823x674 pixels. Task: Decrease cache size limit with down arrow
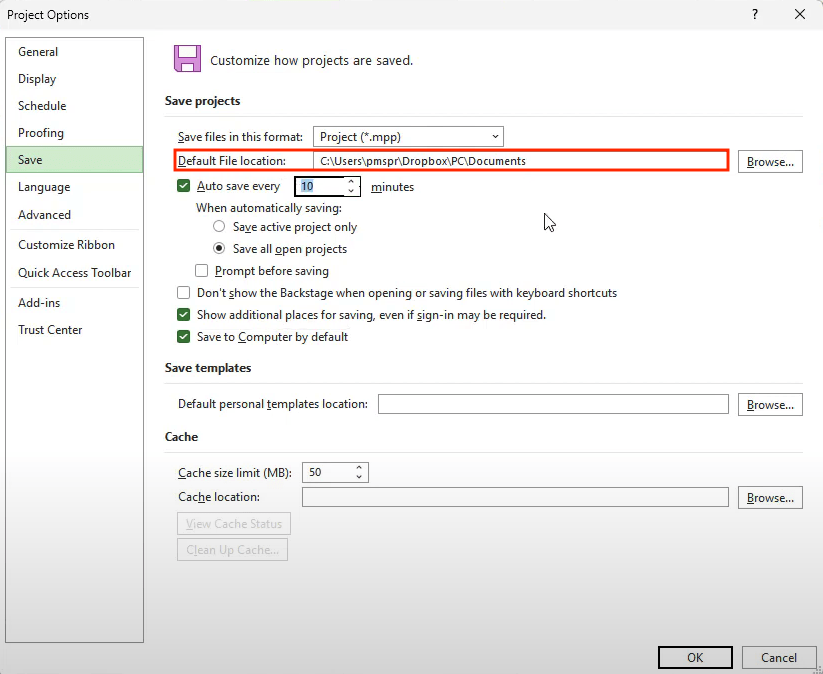tap(360, 477)
